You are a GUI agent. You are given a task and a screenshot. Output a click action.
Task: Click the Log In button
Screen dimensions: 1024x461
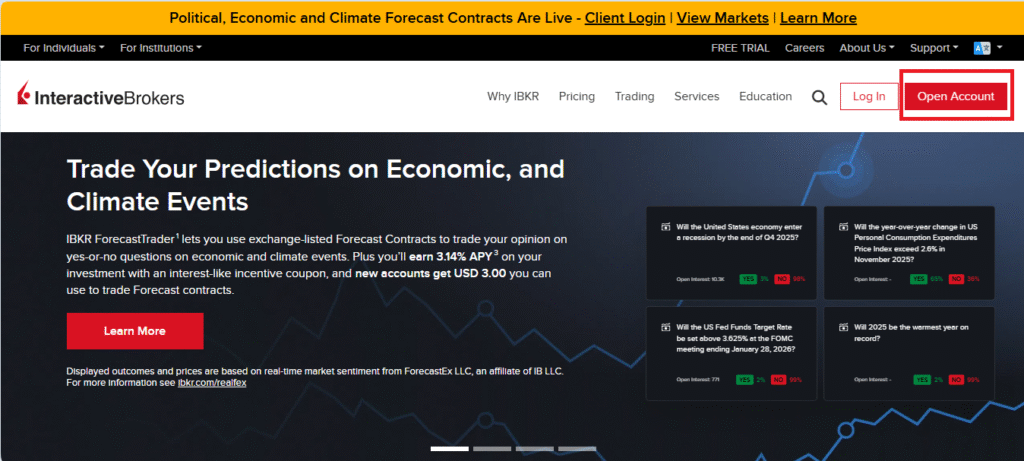(x=869, y=97)
